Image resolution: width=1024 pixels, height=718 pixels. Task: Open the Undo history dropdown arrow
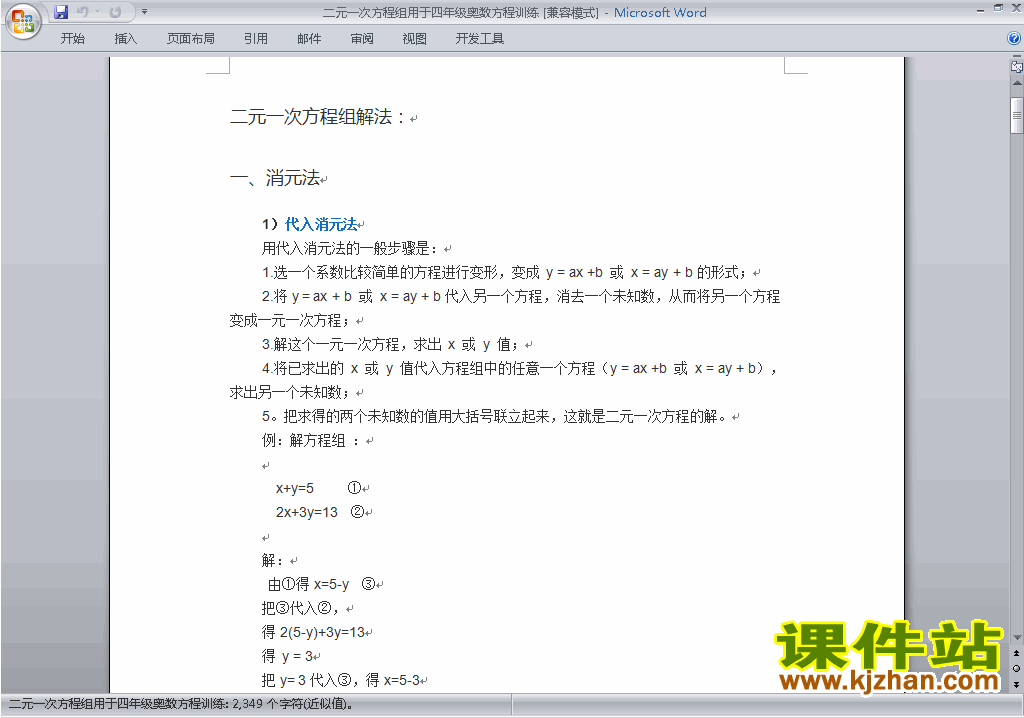point(97,12)
